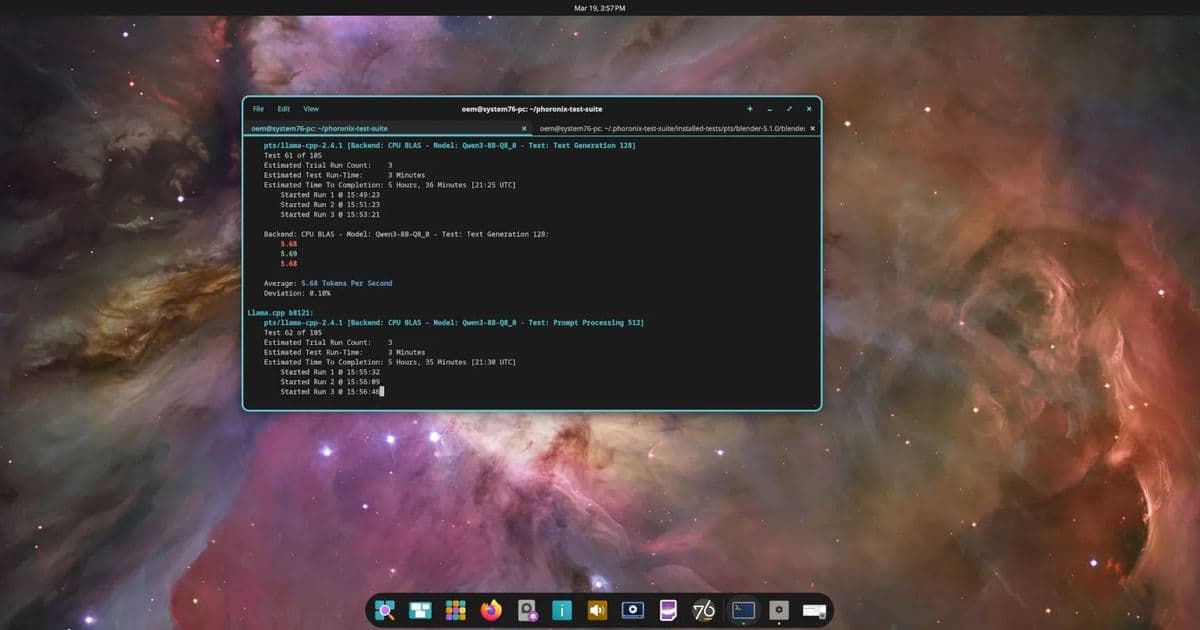Open the application grid launcher
The height and width of the screenshot is (630, 1200).
pyautogui.click(x=456, y=609)
